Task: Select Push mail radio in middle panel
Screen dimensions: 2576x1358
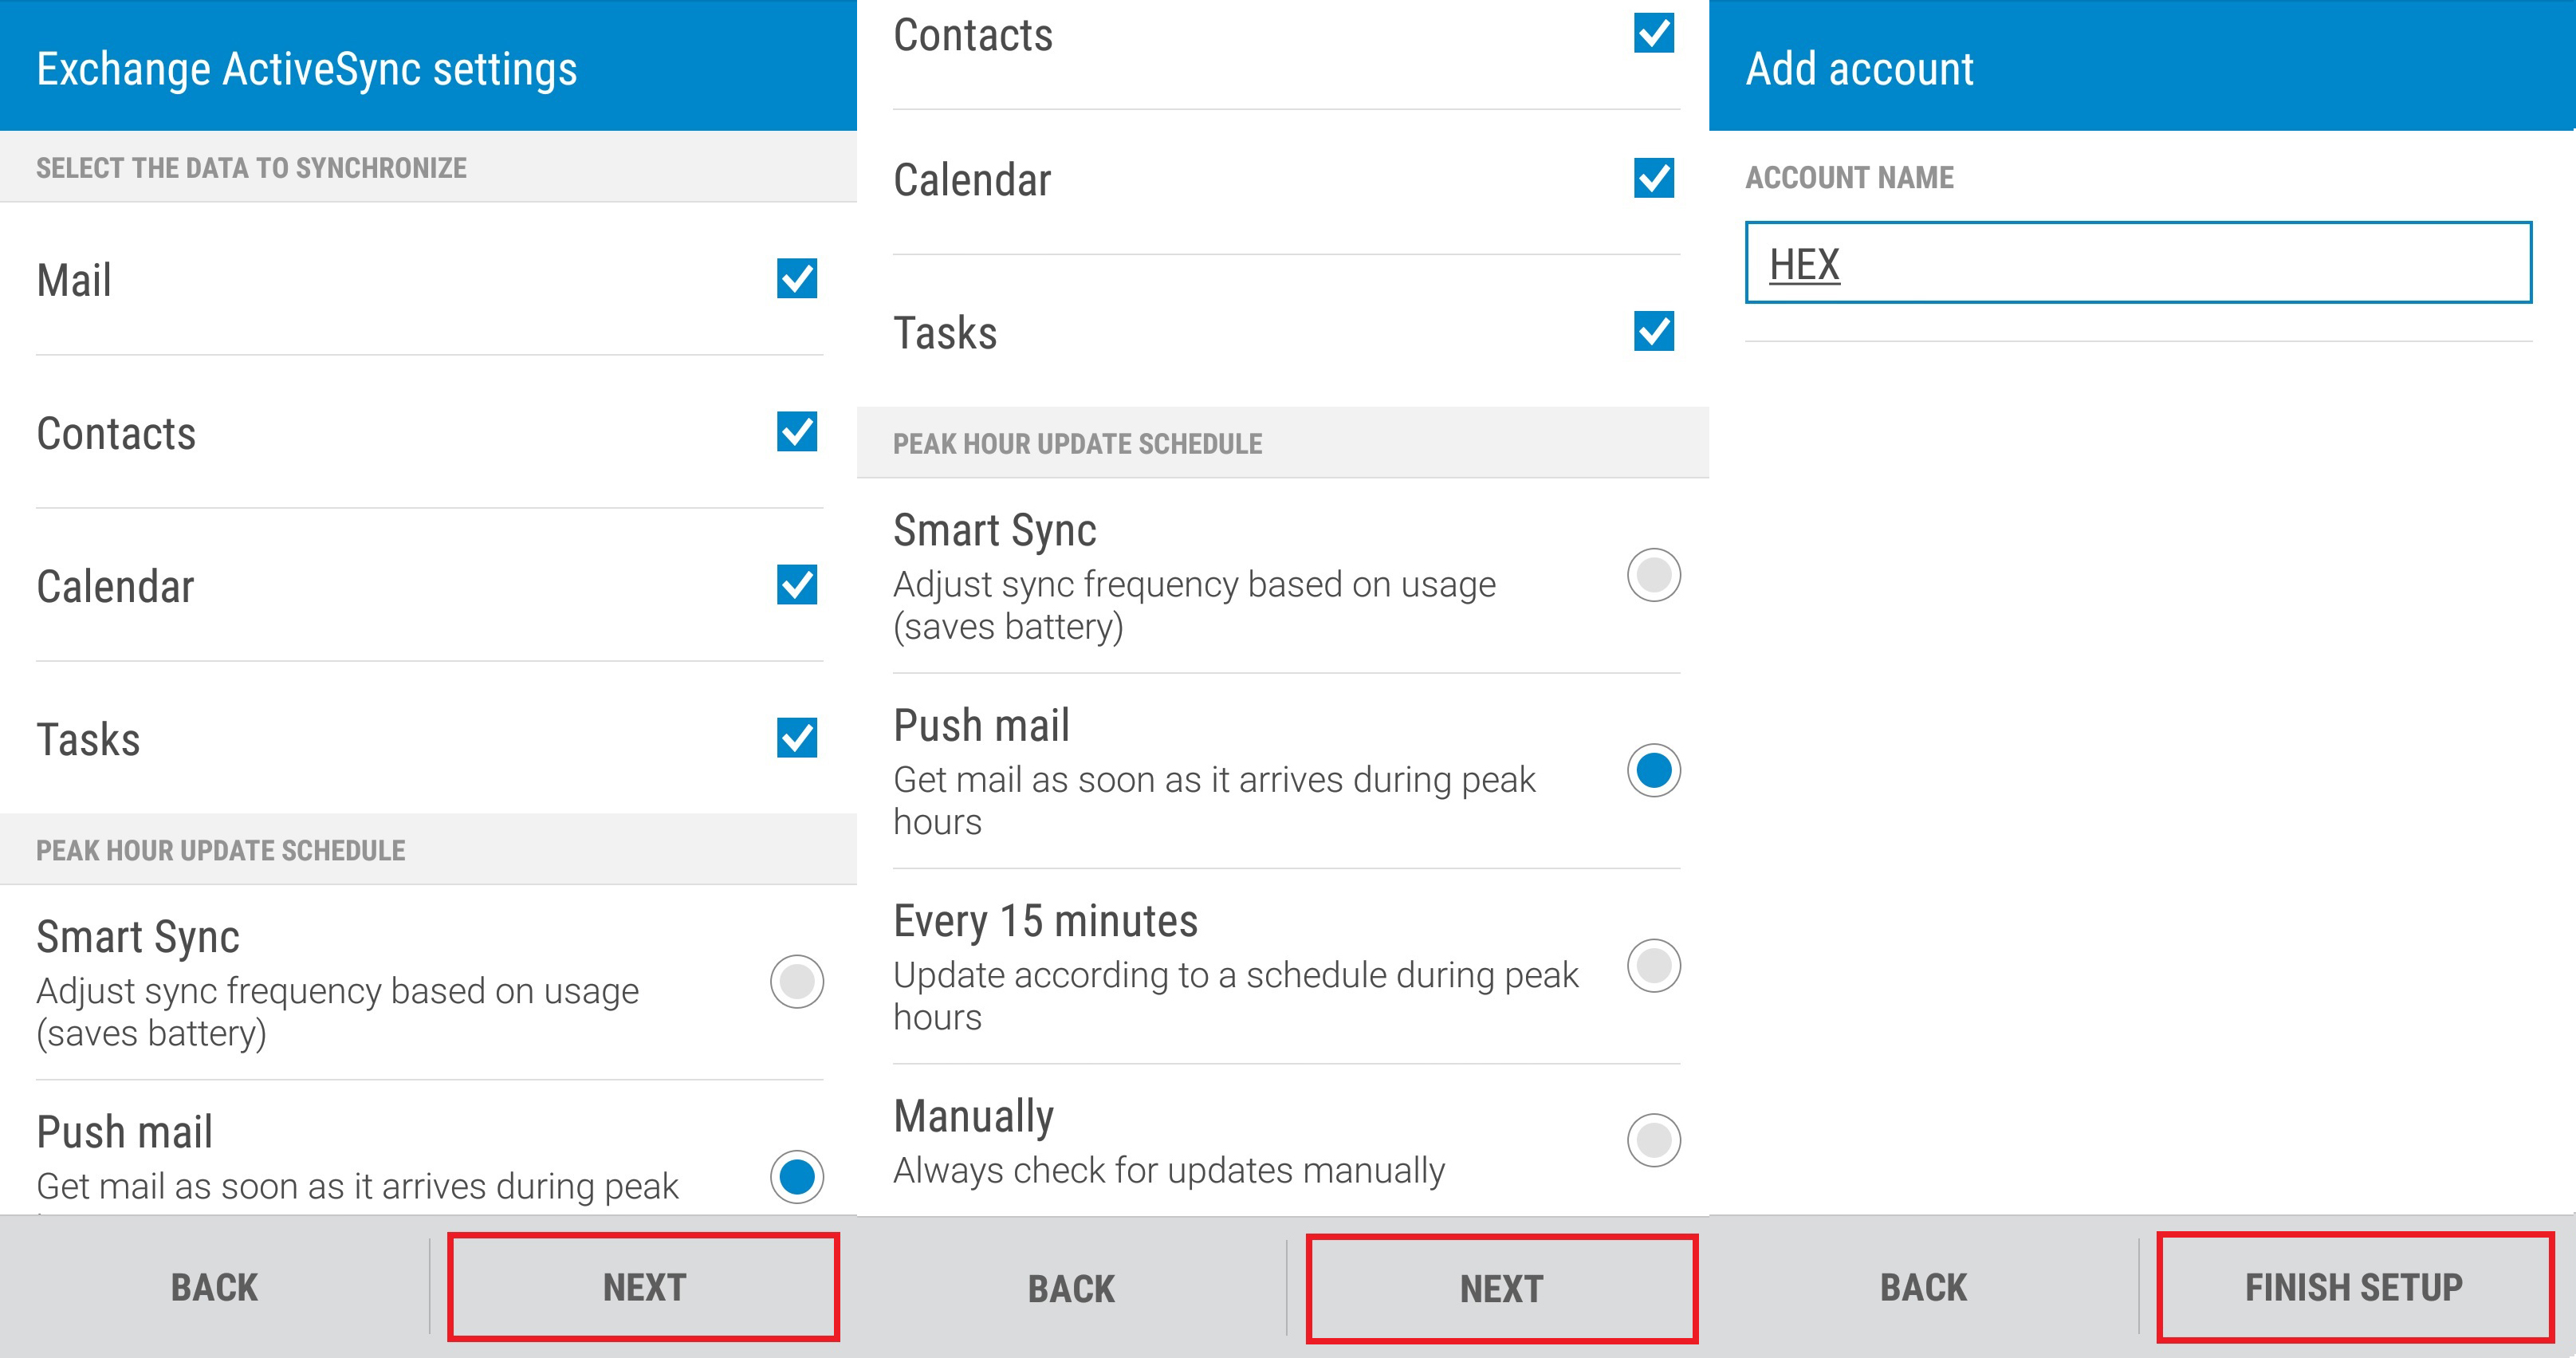Action: tap(1653, 770)
